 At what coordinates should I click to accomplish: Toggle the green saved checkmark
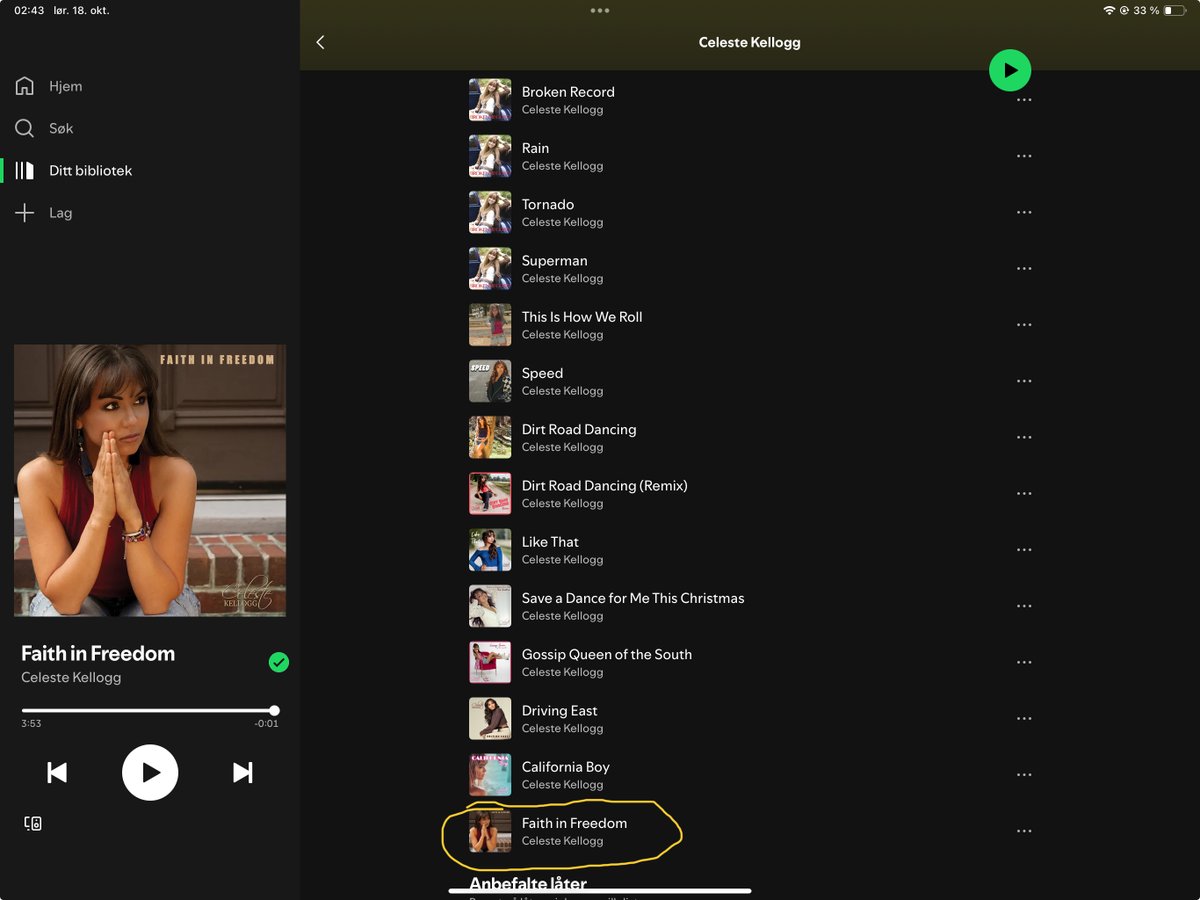pos(279,662)
